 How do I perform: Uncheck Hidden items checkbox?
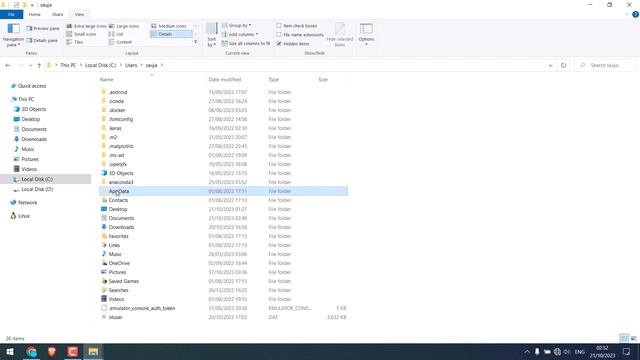(x=293, y=44)
